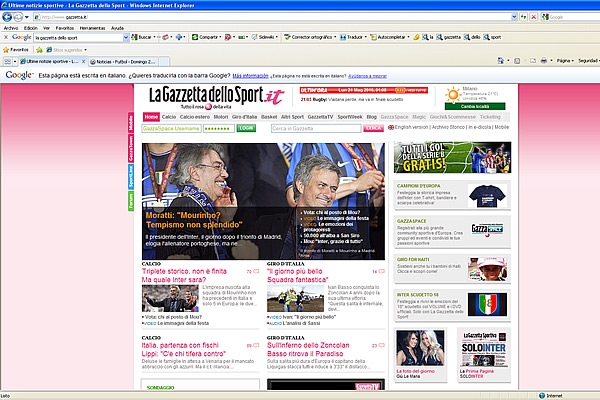Open Favoritos star button

point(16,50)
